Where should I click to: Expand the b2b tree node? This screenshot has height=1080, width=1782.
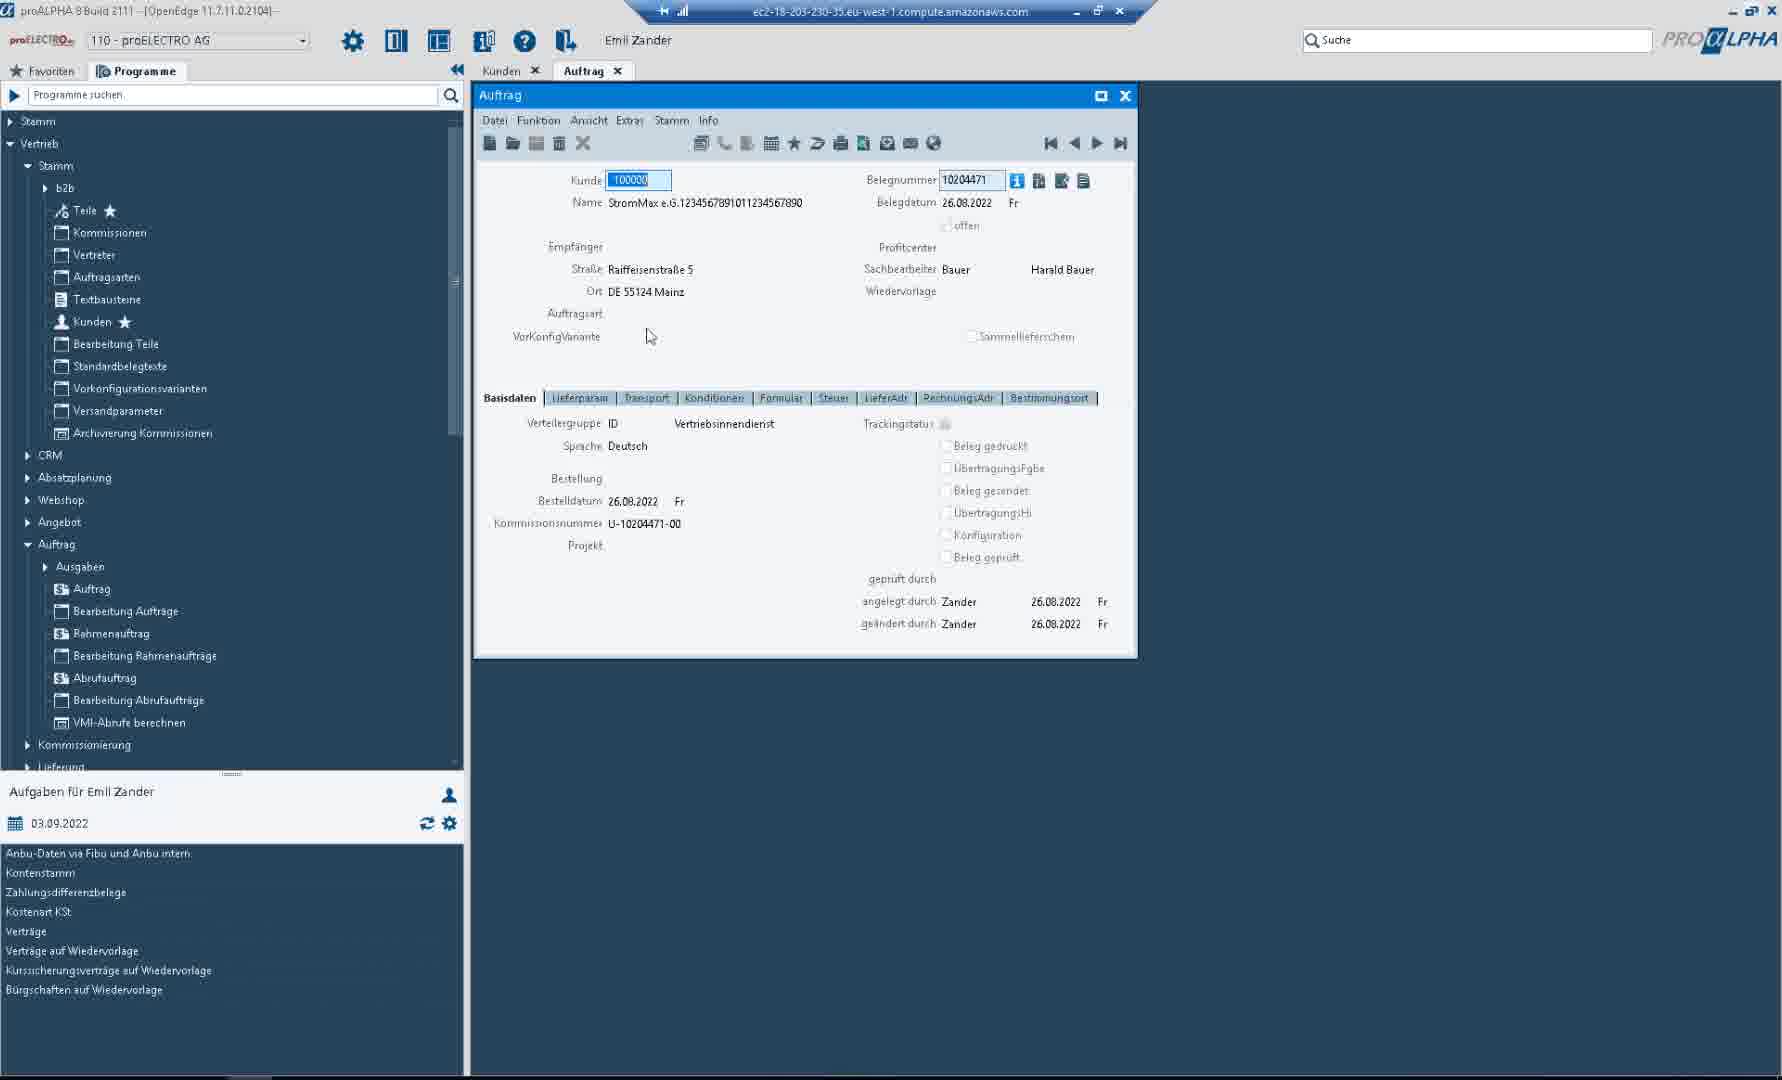coord(45,188)
